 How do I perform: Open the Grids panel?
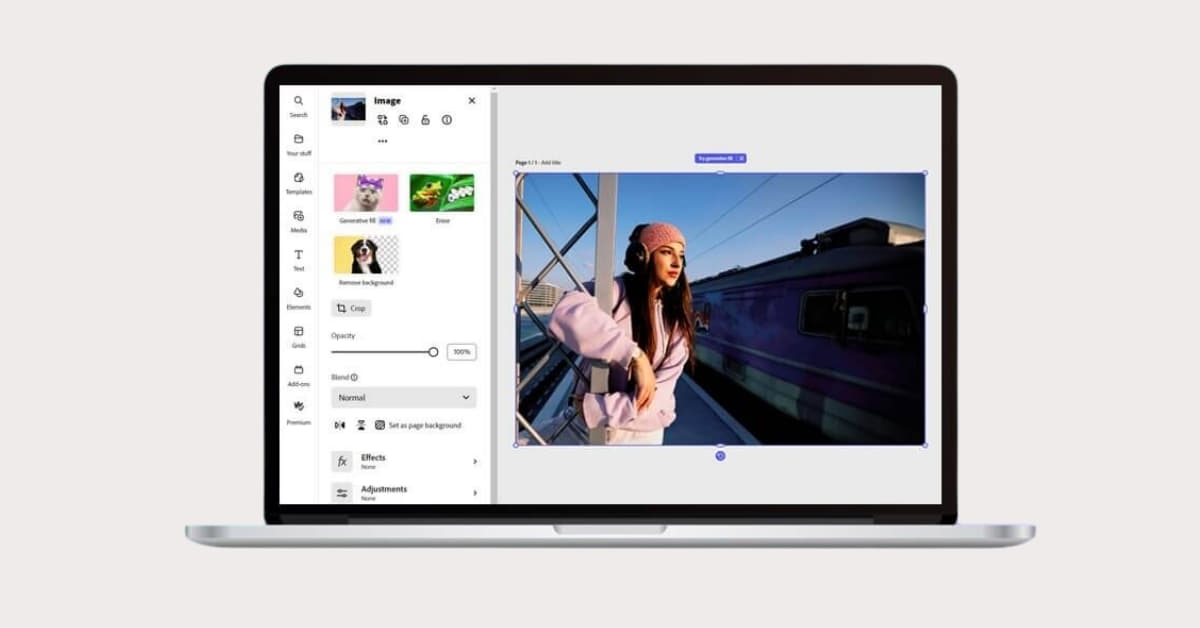click(298, 337)
